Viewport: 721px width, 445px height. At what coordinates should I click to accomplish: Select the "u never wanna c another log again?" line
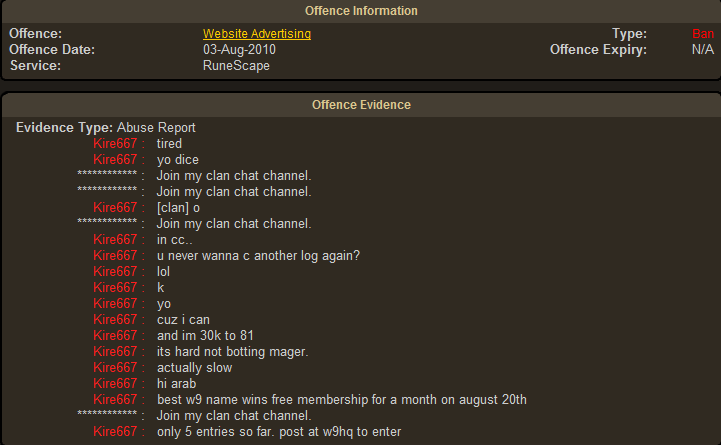coord(258,256)
